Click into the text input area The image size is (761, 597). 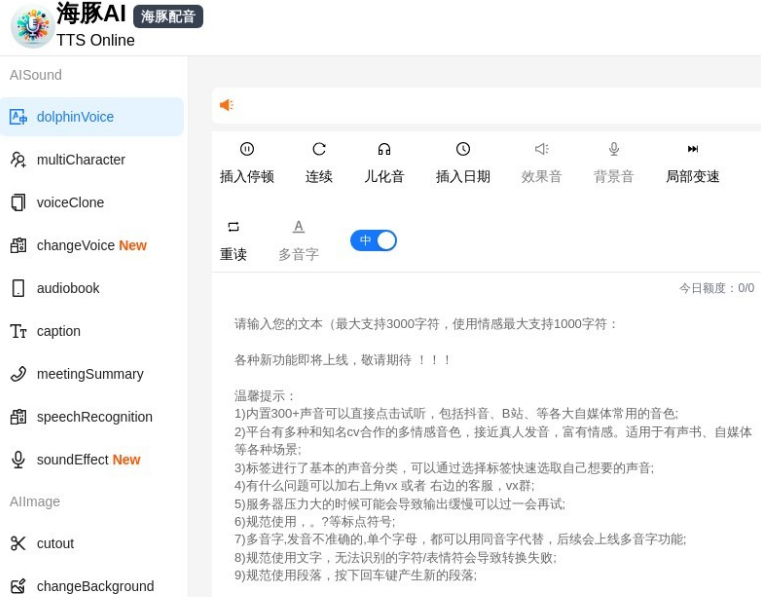coord(490,450)
